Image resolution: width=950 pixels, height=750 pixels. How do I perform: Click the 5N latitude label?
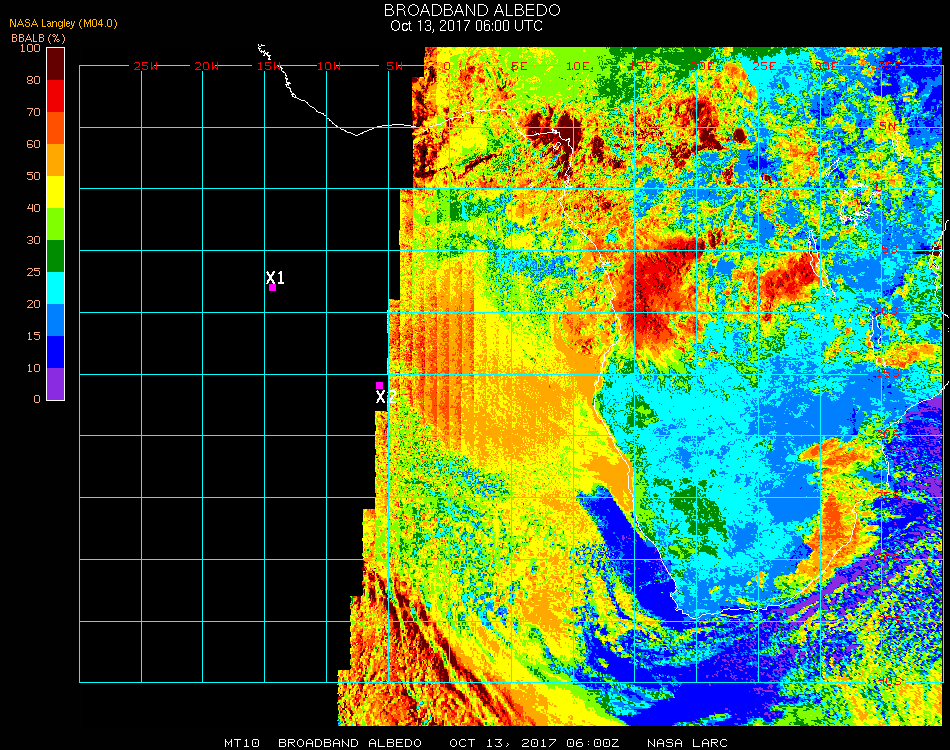888,126
